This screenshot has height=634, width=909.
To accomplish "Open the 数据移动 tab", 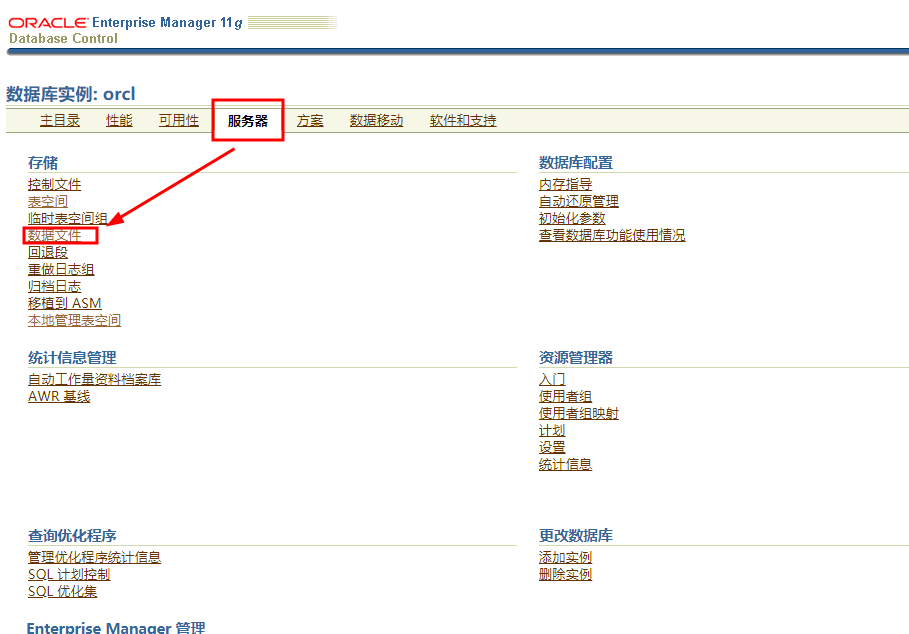I will pyautogui.click(x=376, y=121).
